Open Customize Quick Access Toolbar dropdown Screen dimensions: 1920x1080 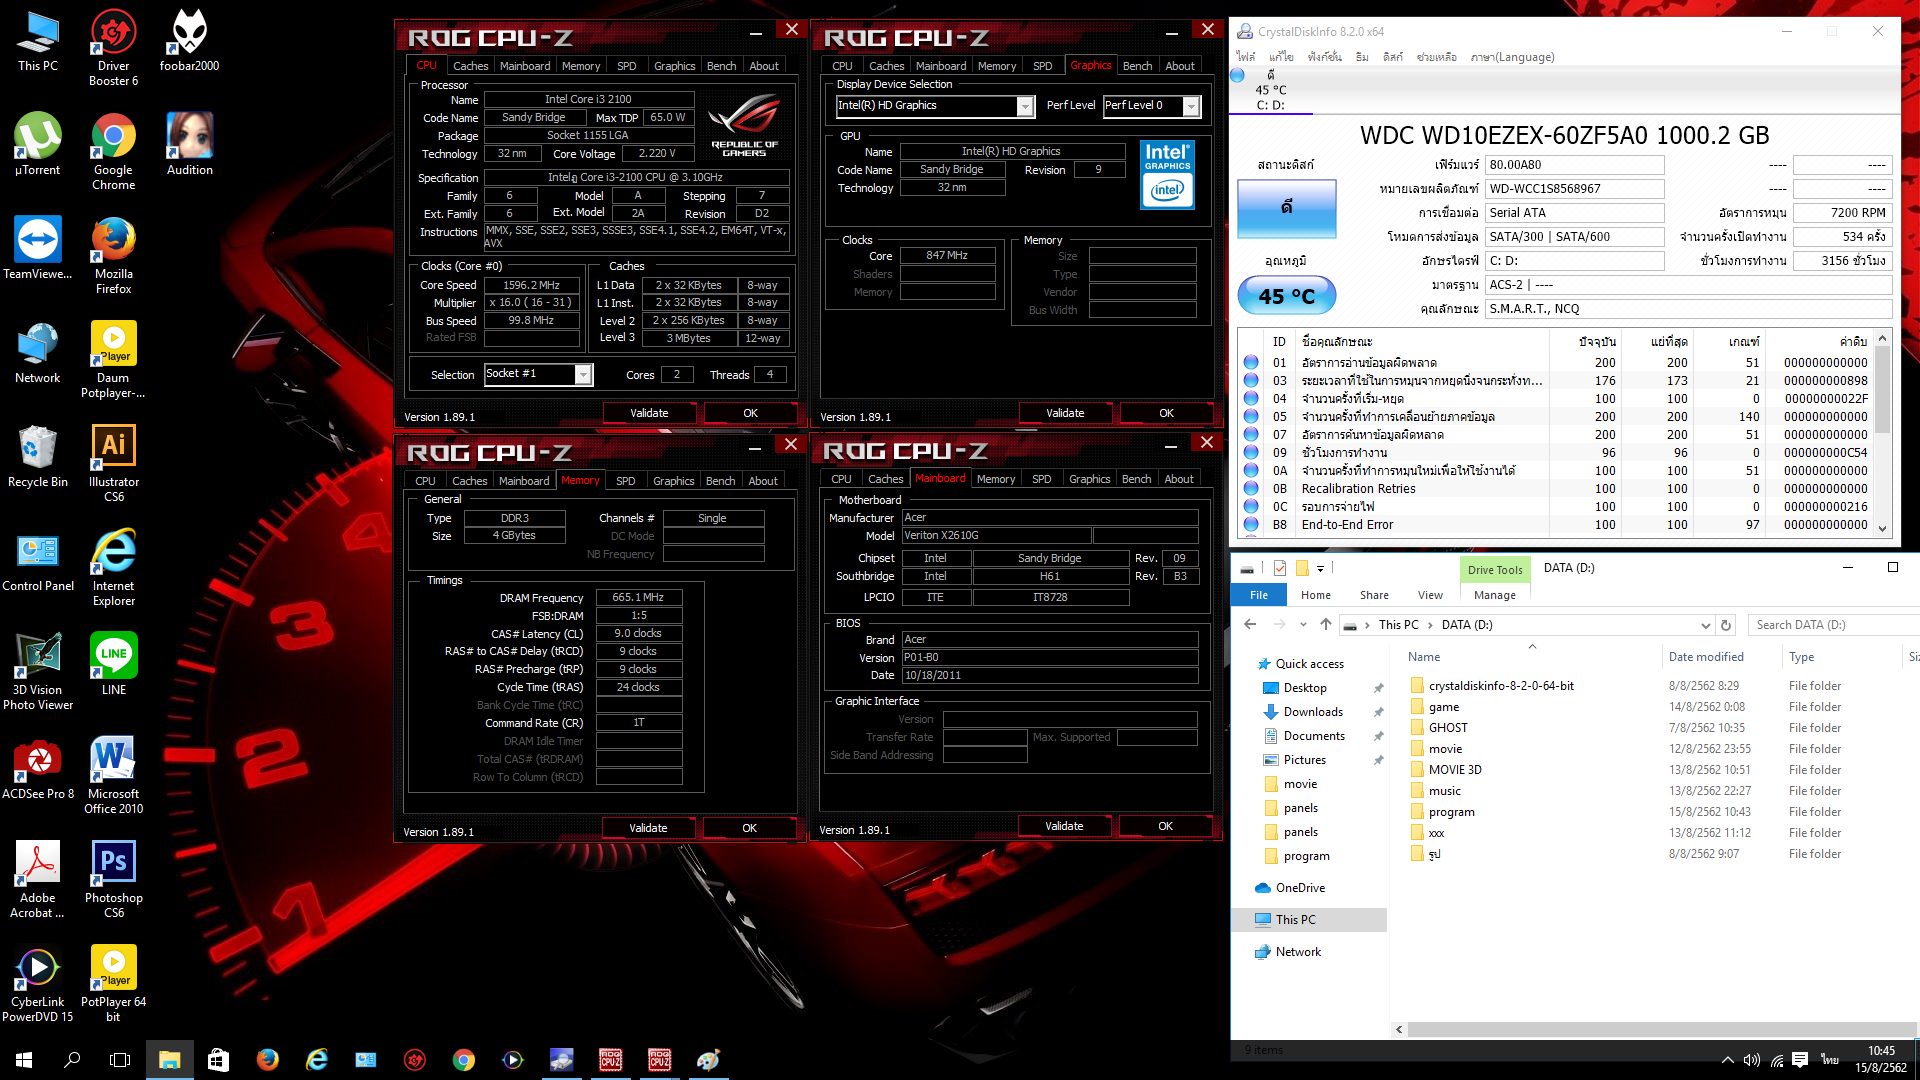(x=1320, y=568)
